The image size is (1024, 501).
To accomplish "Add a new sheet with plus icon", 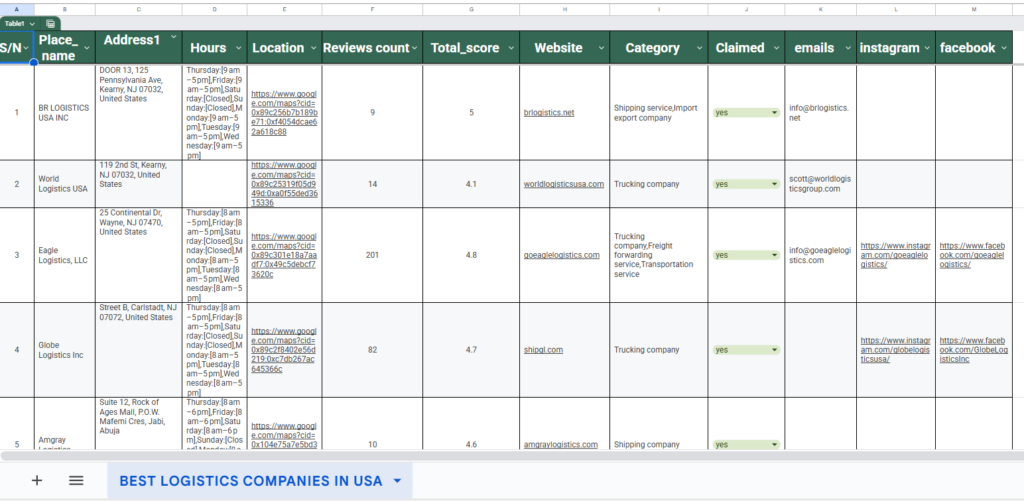I will click(x=37, y=481).
